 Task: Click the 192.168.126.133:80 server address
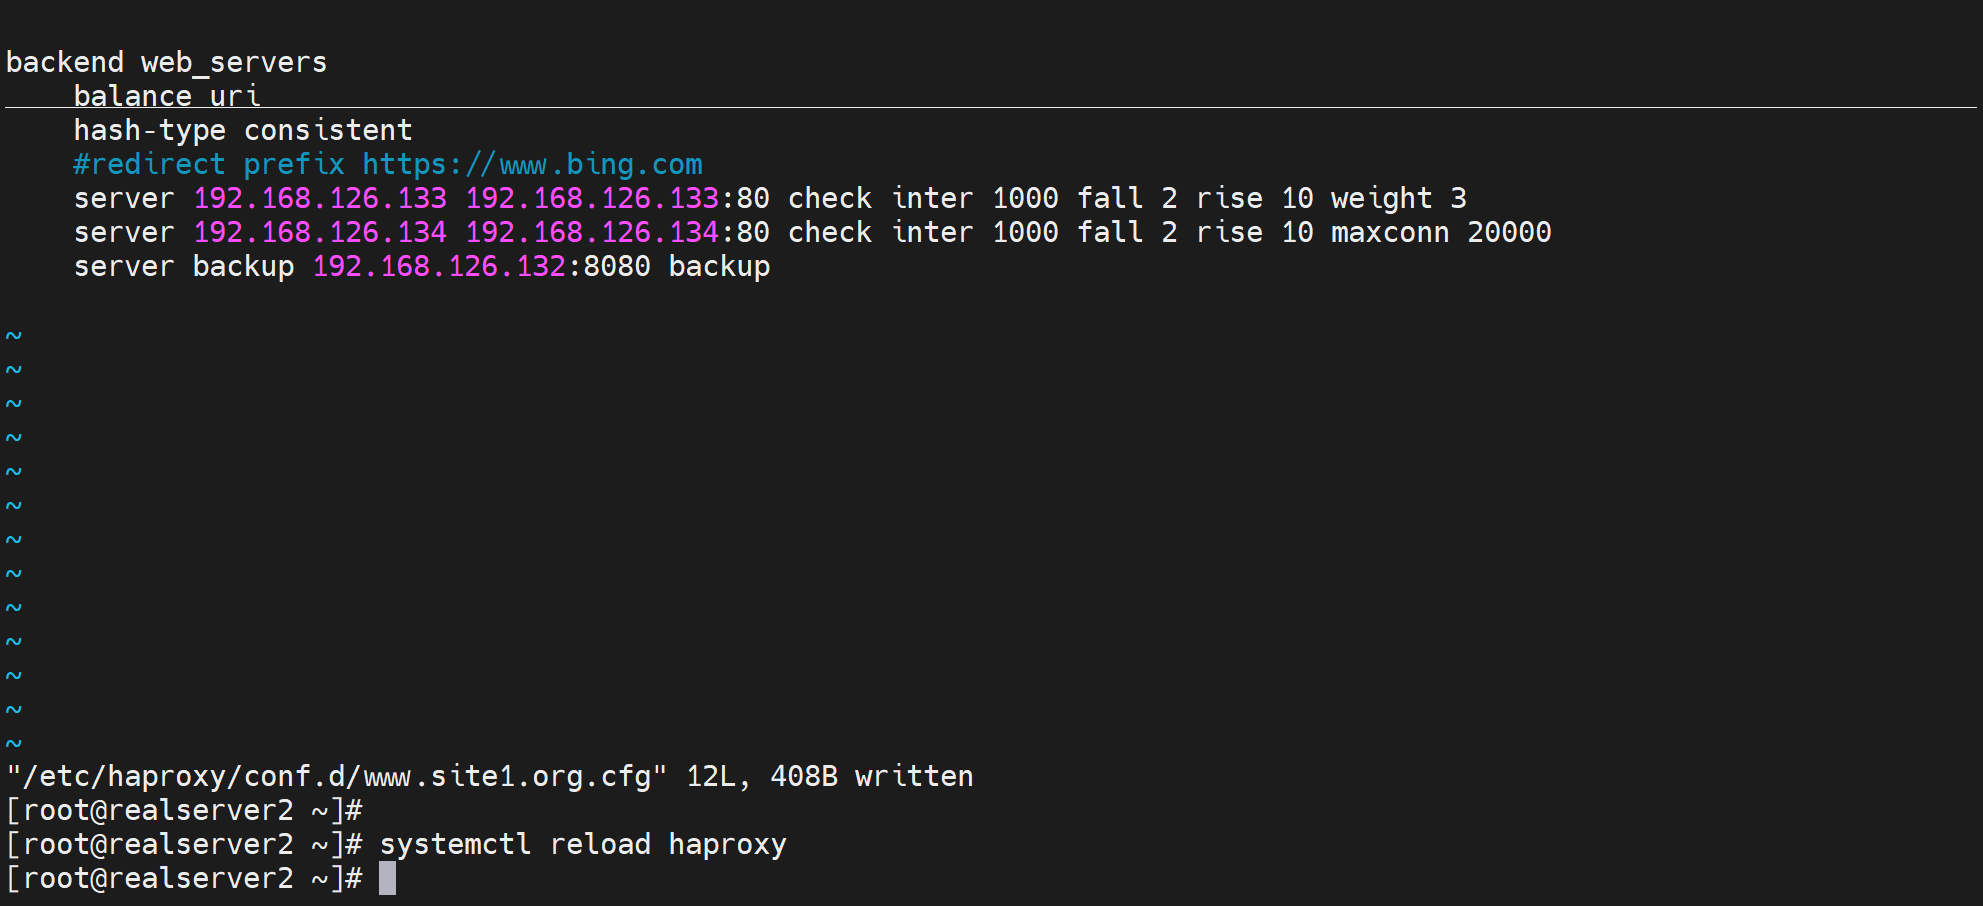pyautogui.click(x=617, y=198)
